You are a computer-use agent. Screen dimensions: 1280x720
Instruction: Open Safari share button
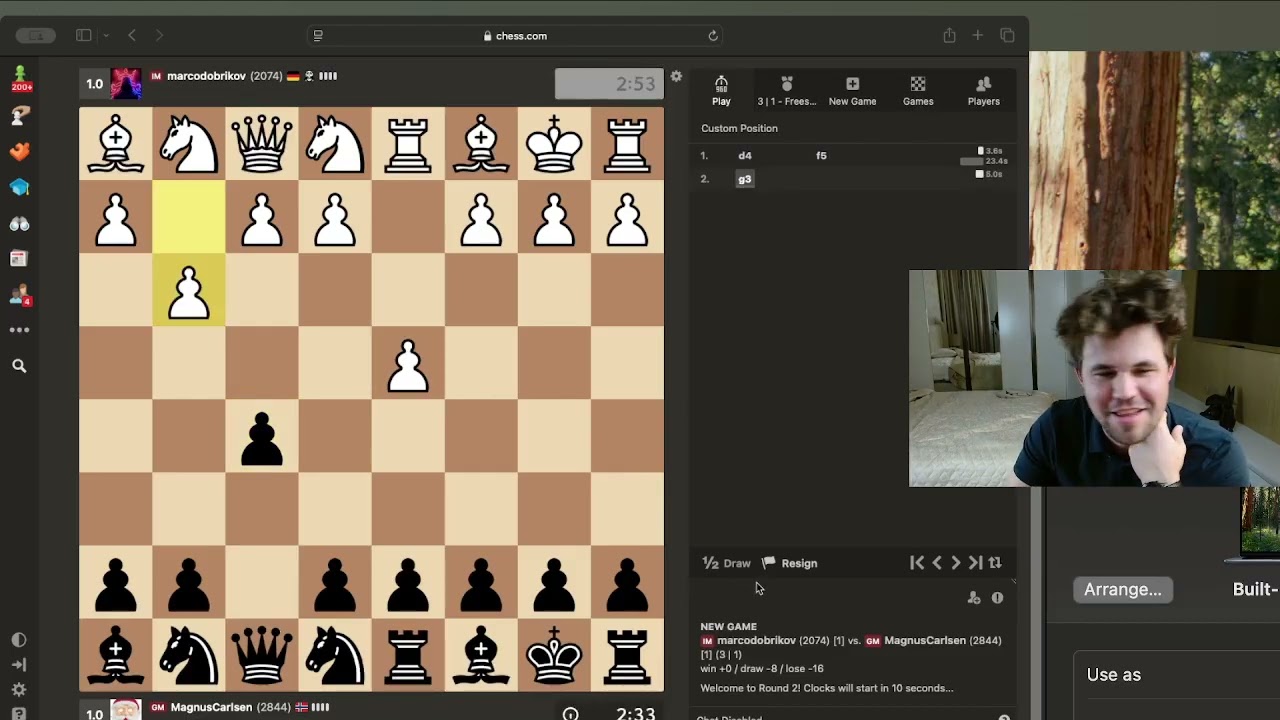[949, 36]
